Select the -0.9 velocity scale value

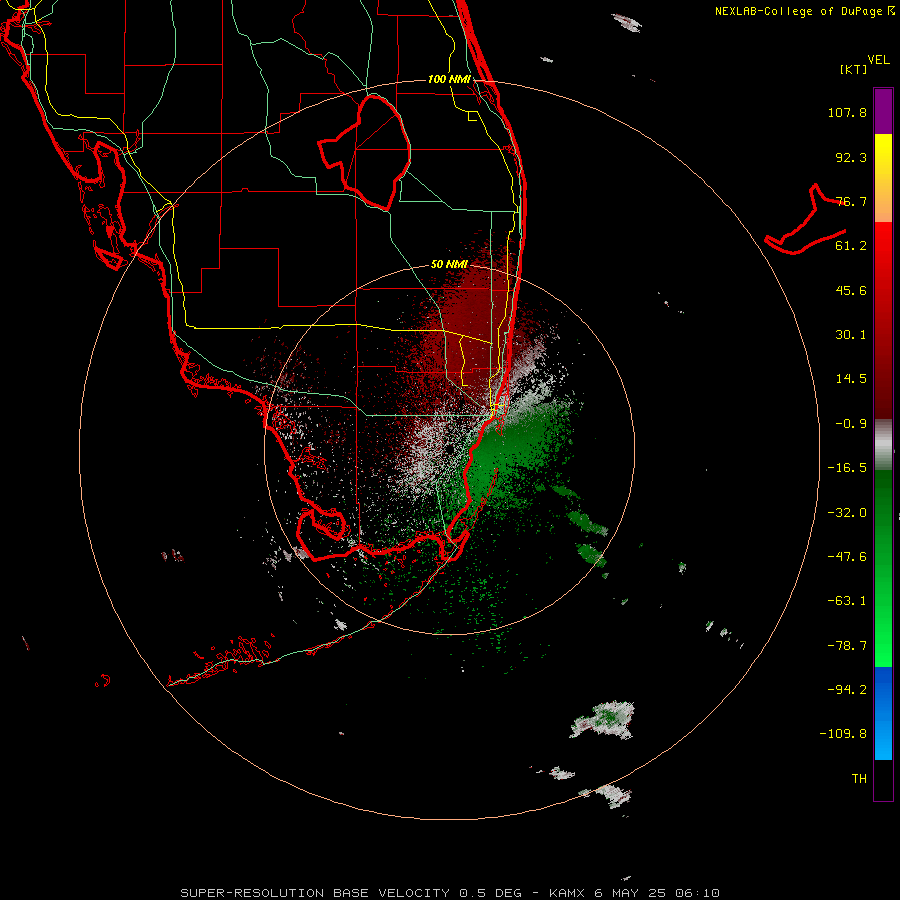[851, 424]
